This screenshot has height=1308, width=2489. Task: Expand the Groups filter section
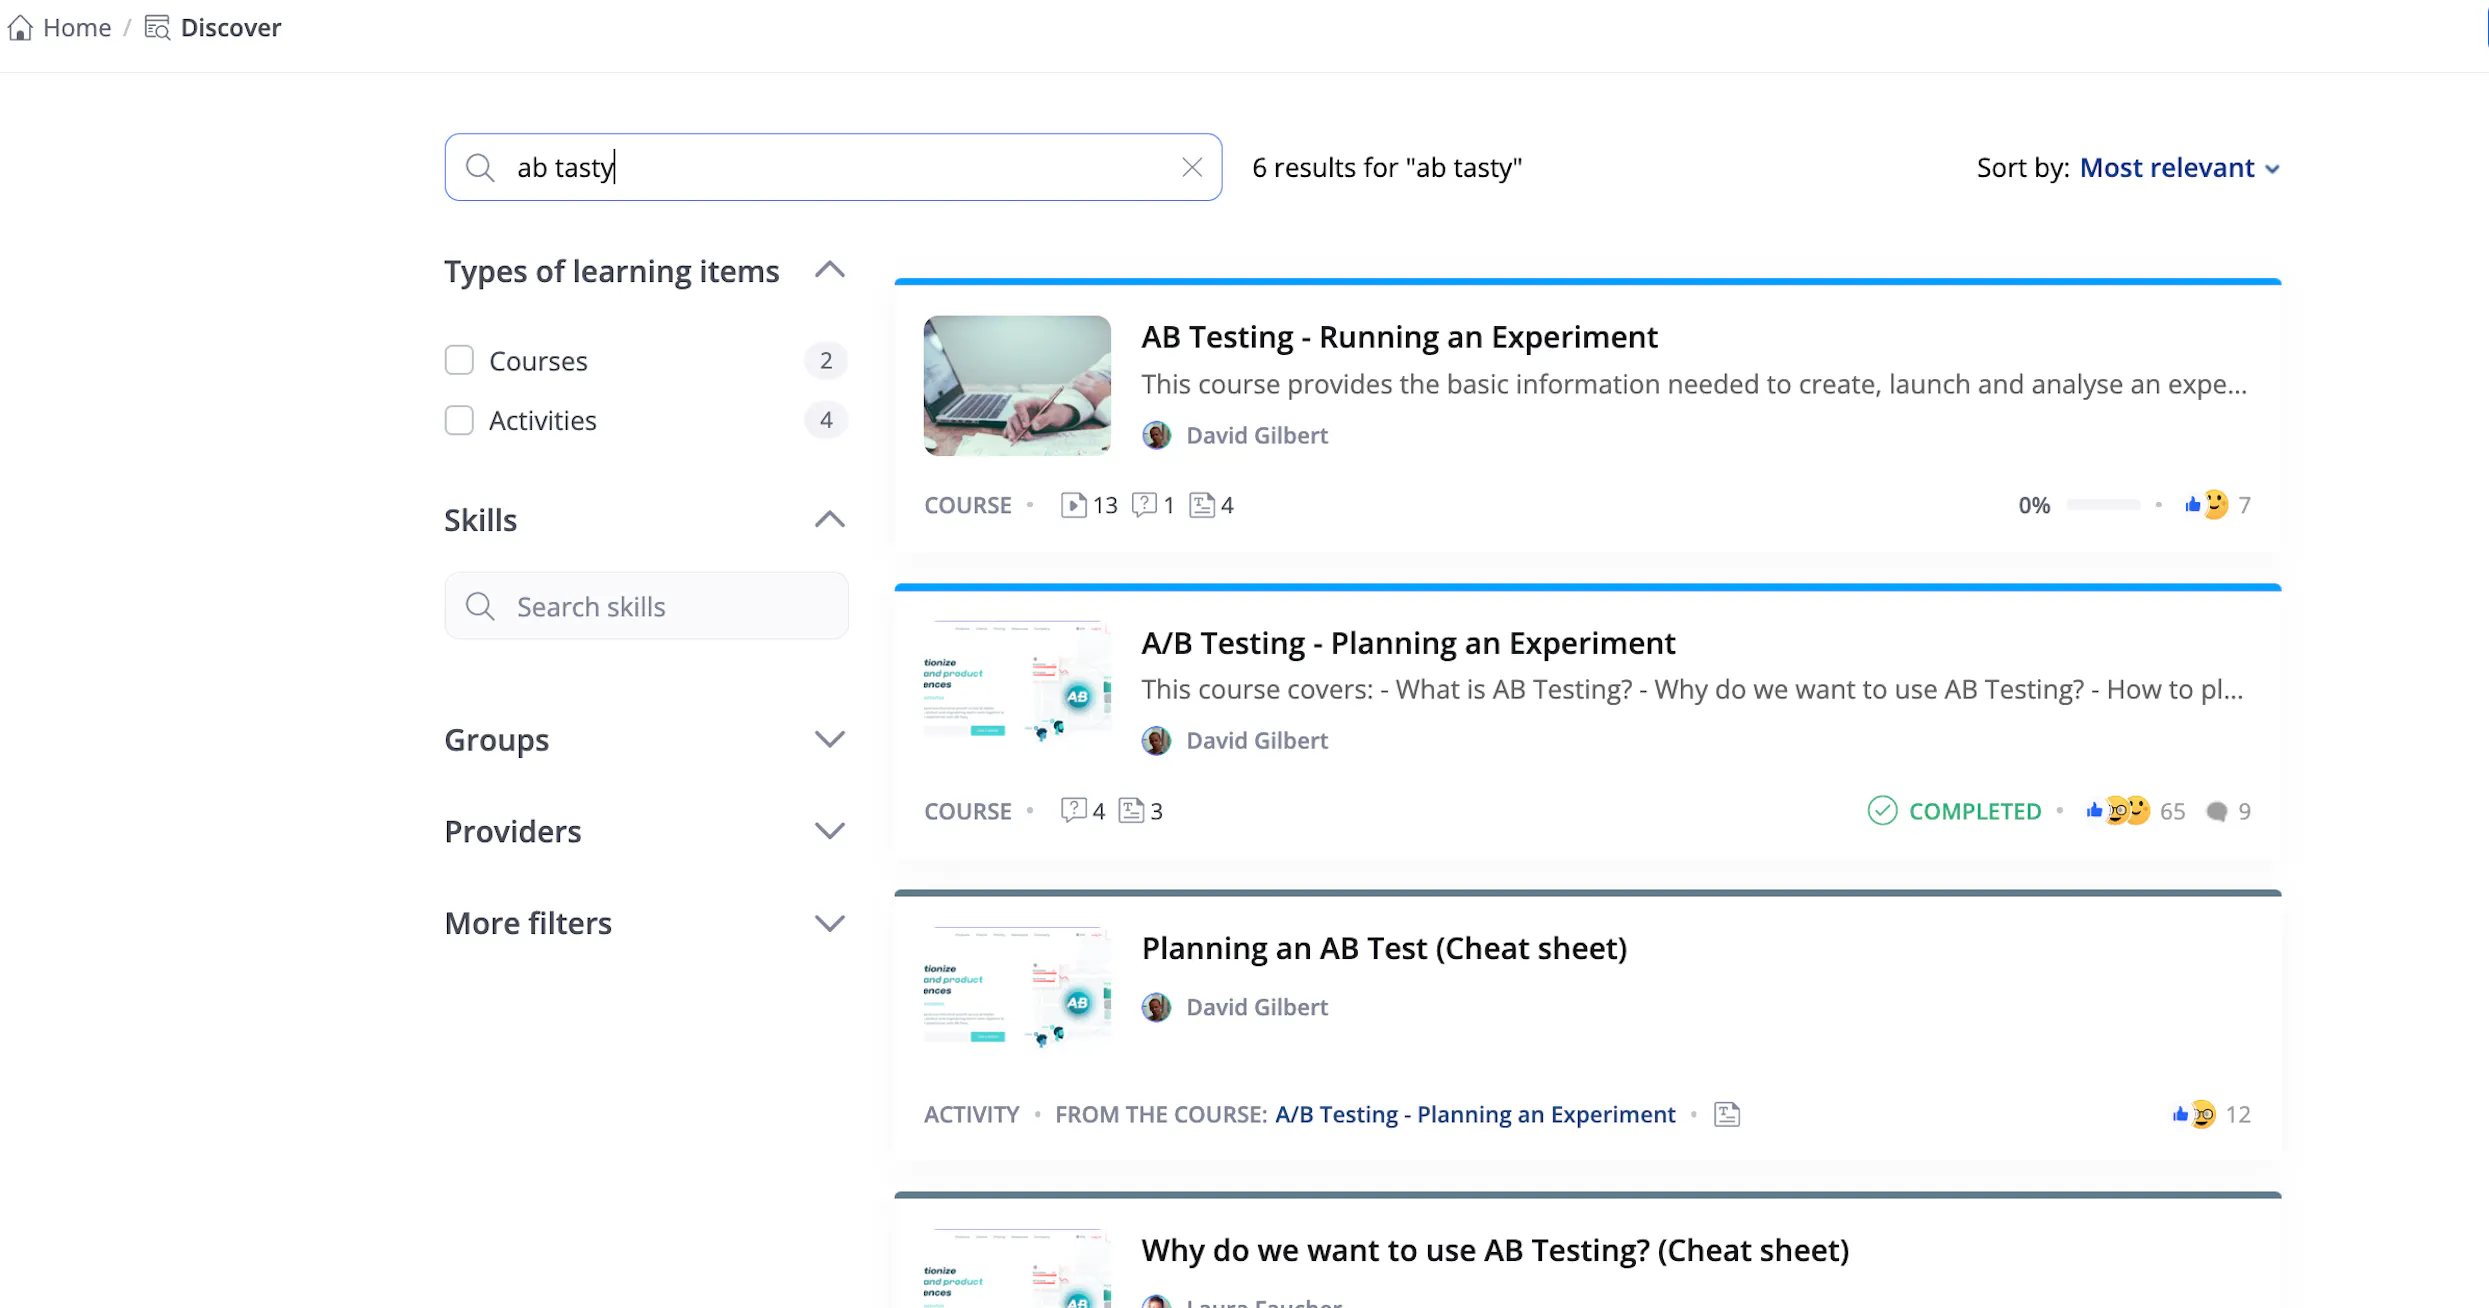tap(829, 739)
